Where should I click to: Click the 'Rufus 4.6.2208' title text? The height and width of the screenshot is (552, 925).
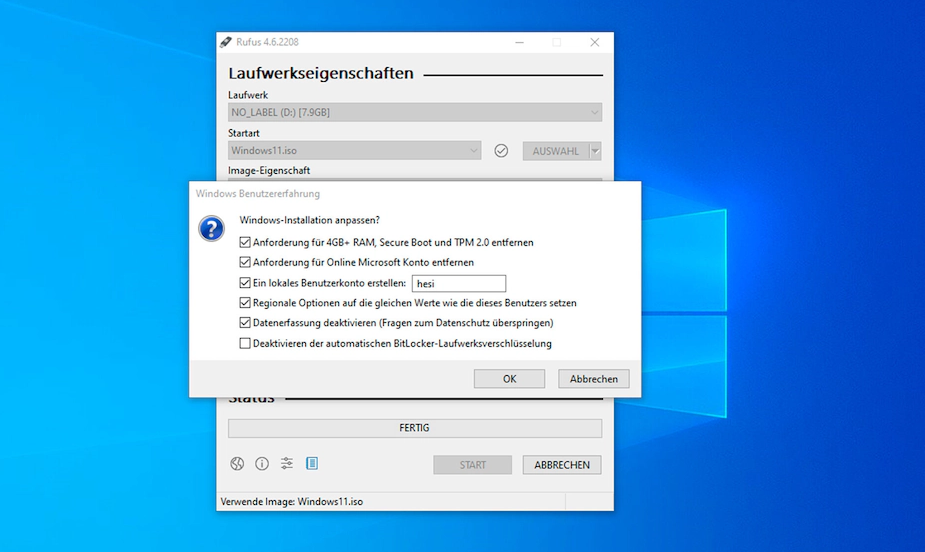267,42
